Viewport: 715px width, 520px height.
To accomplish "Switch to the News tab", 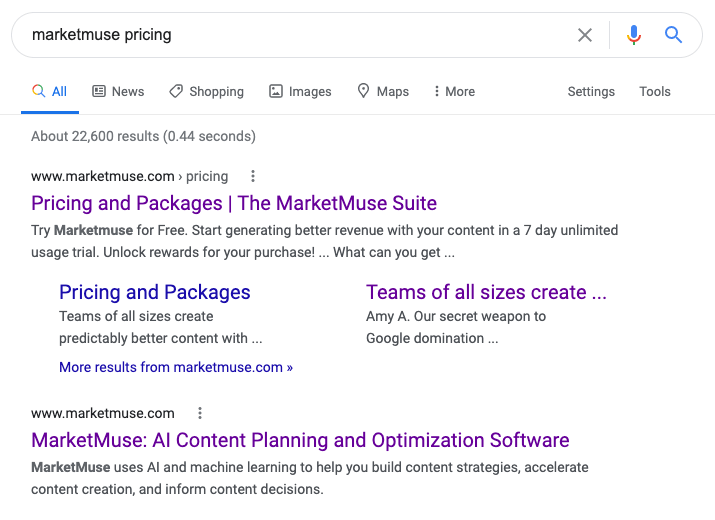I will coord(118,92).
